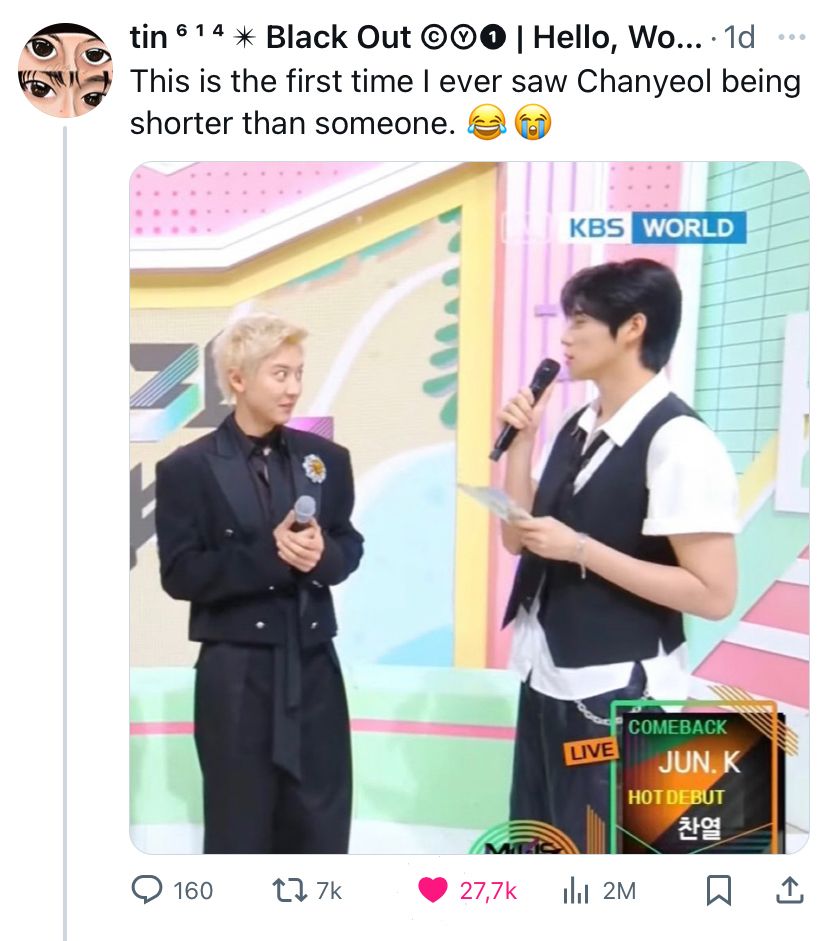This screenshot has width=828, height=941.
Task: Open the embedded tweet image
Action: 469,507
